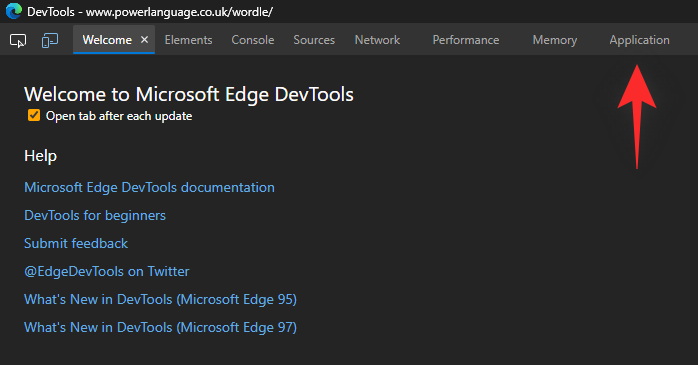Toggle device emulation icon
The height and width of the screenshot is (365, 698).
[50, 41]
